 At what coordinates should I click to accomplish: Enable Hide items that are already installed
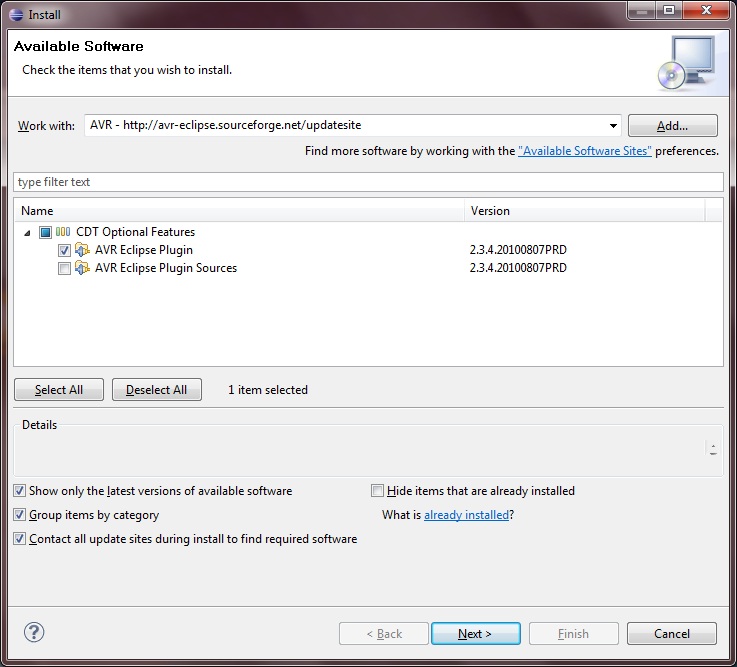(377, 491)
